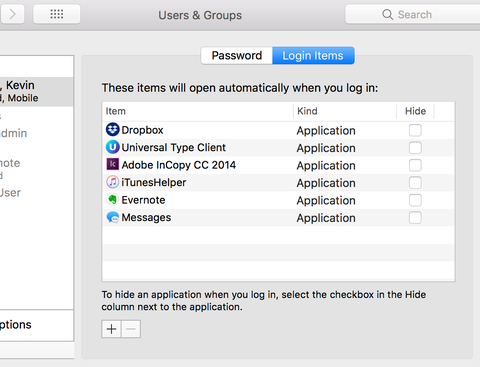
Task: Select the Login Items tab
Action: (313, 55)
